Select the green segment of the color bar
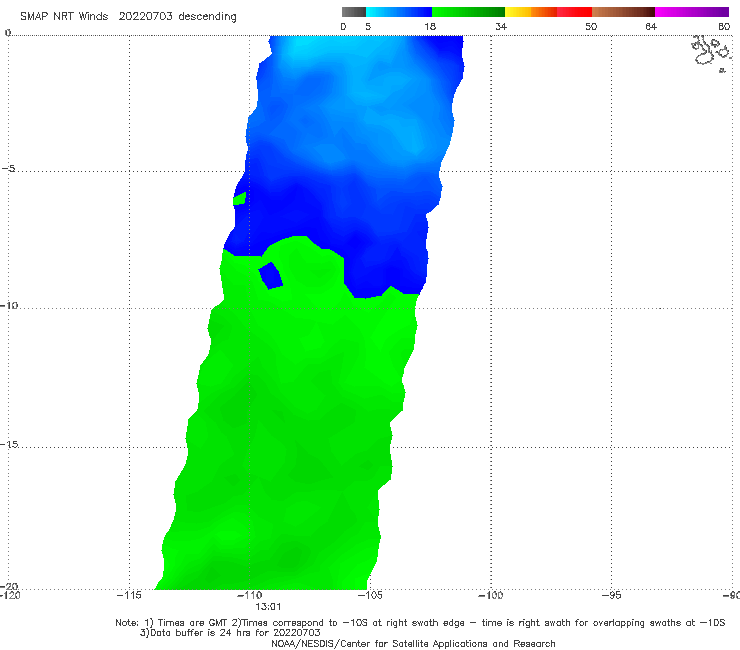This screenshot has width=740, height=650. 468,12
